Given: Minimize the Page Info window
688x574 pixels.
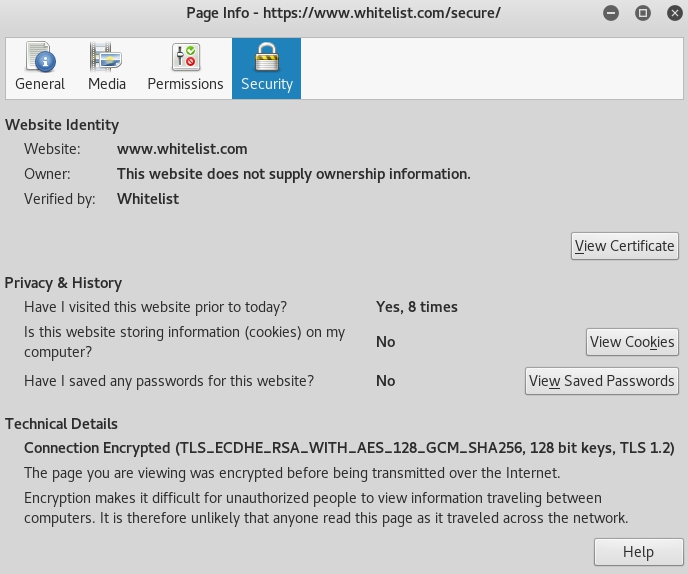Looking at the screenshot, I should [611, 13].
